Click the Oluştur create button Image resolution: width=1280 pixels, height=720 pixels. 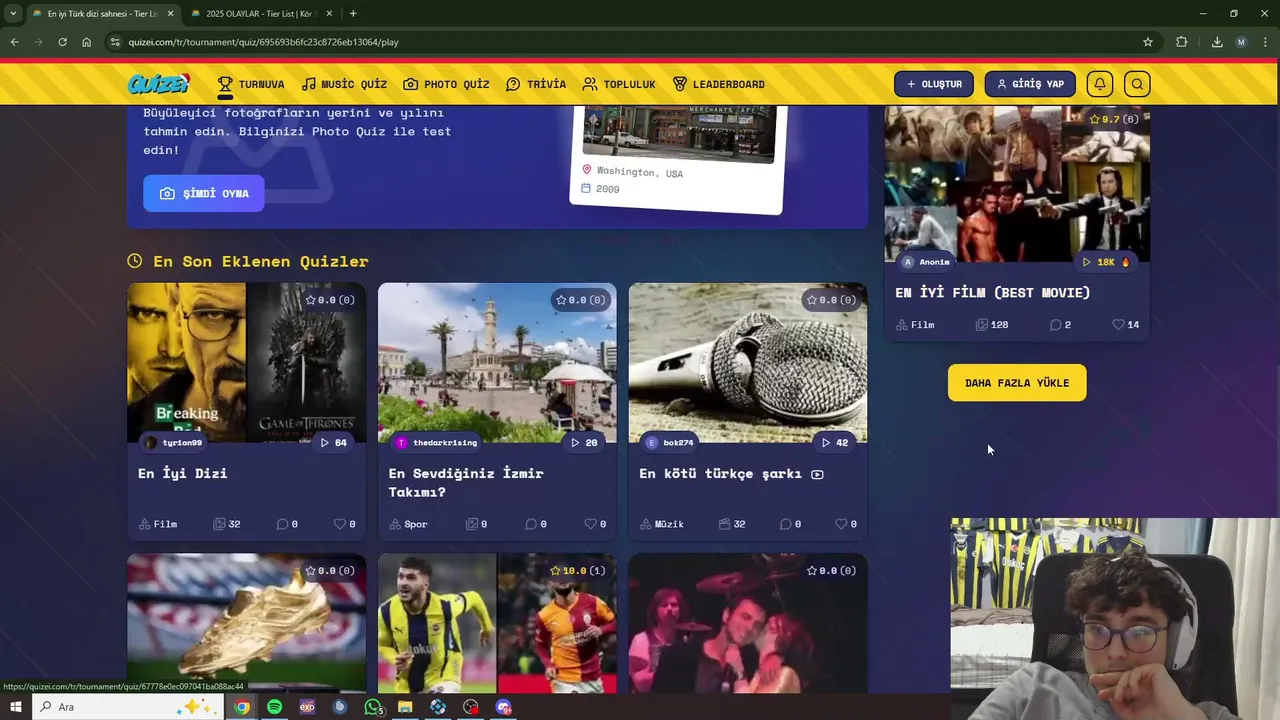(934, 84)
